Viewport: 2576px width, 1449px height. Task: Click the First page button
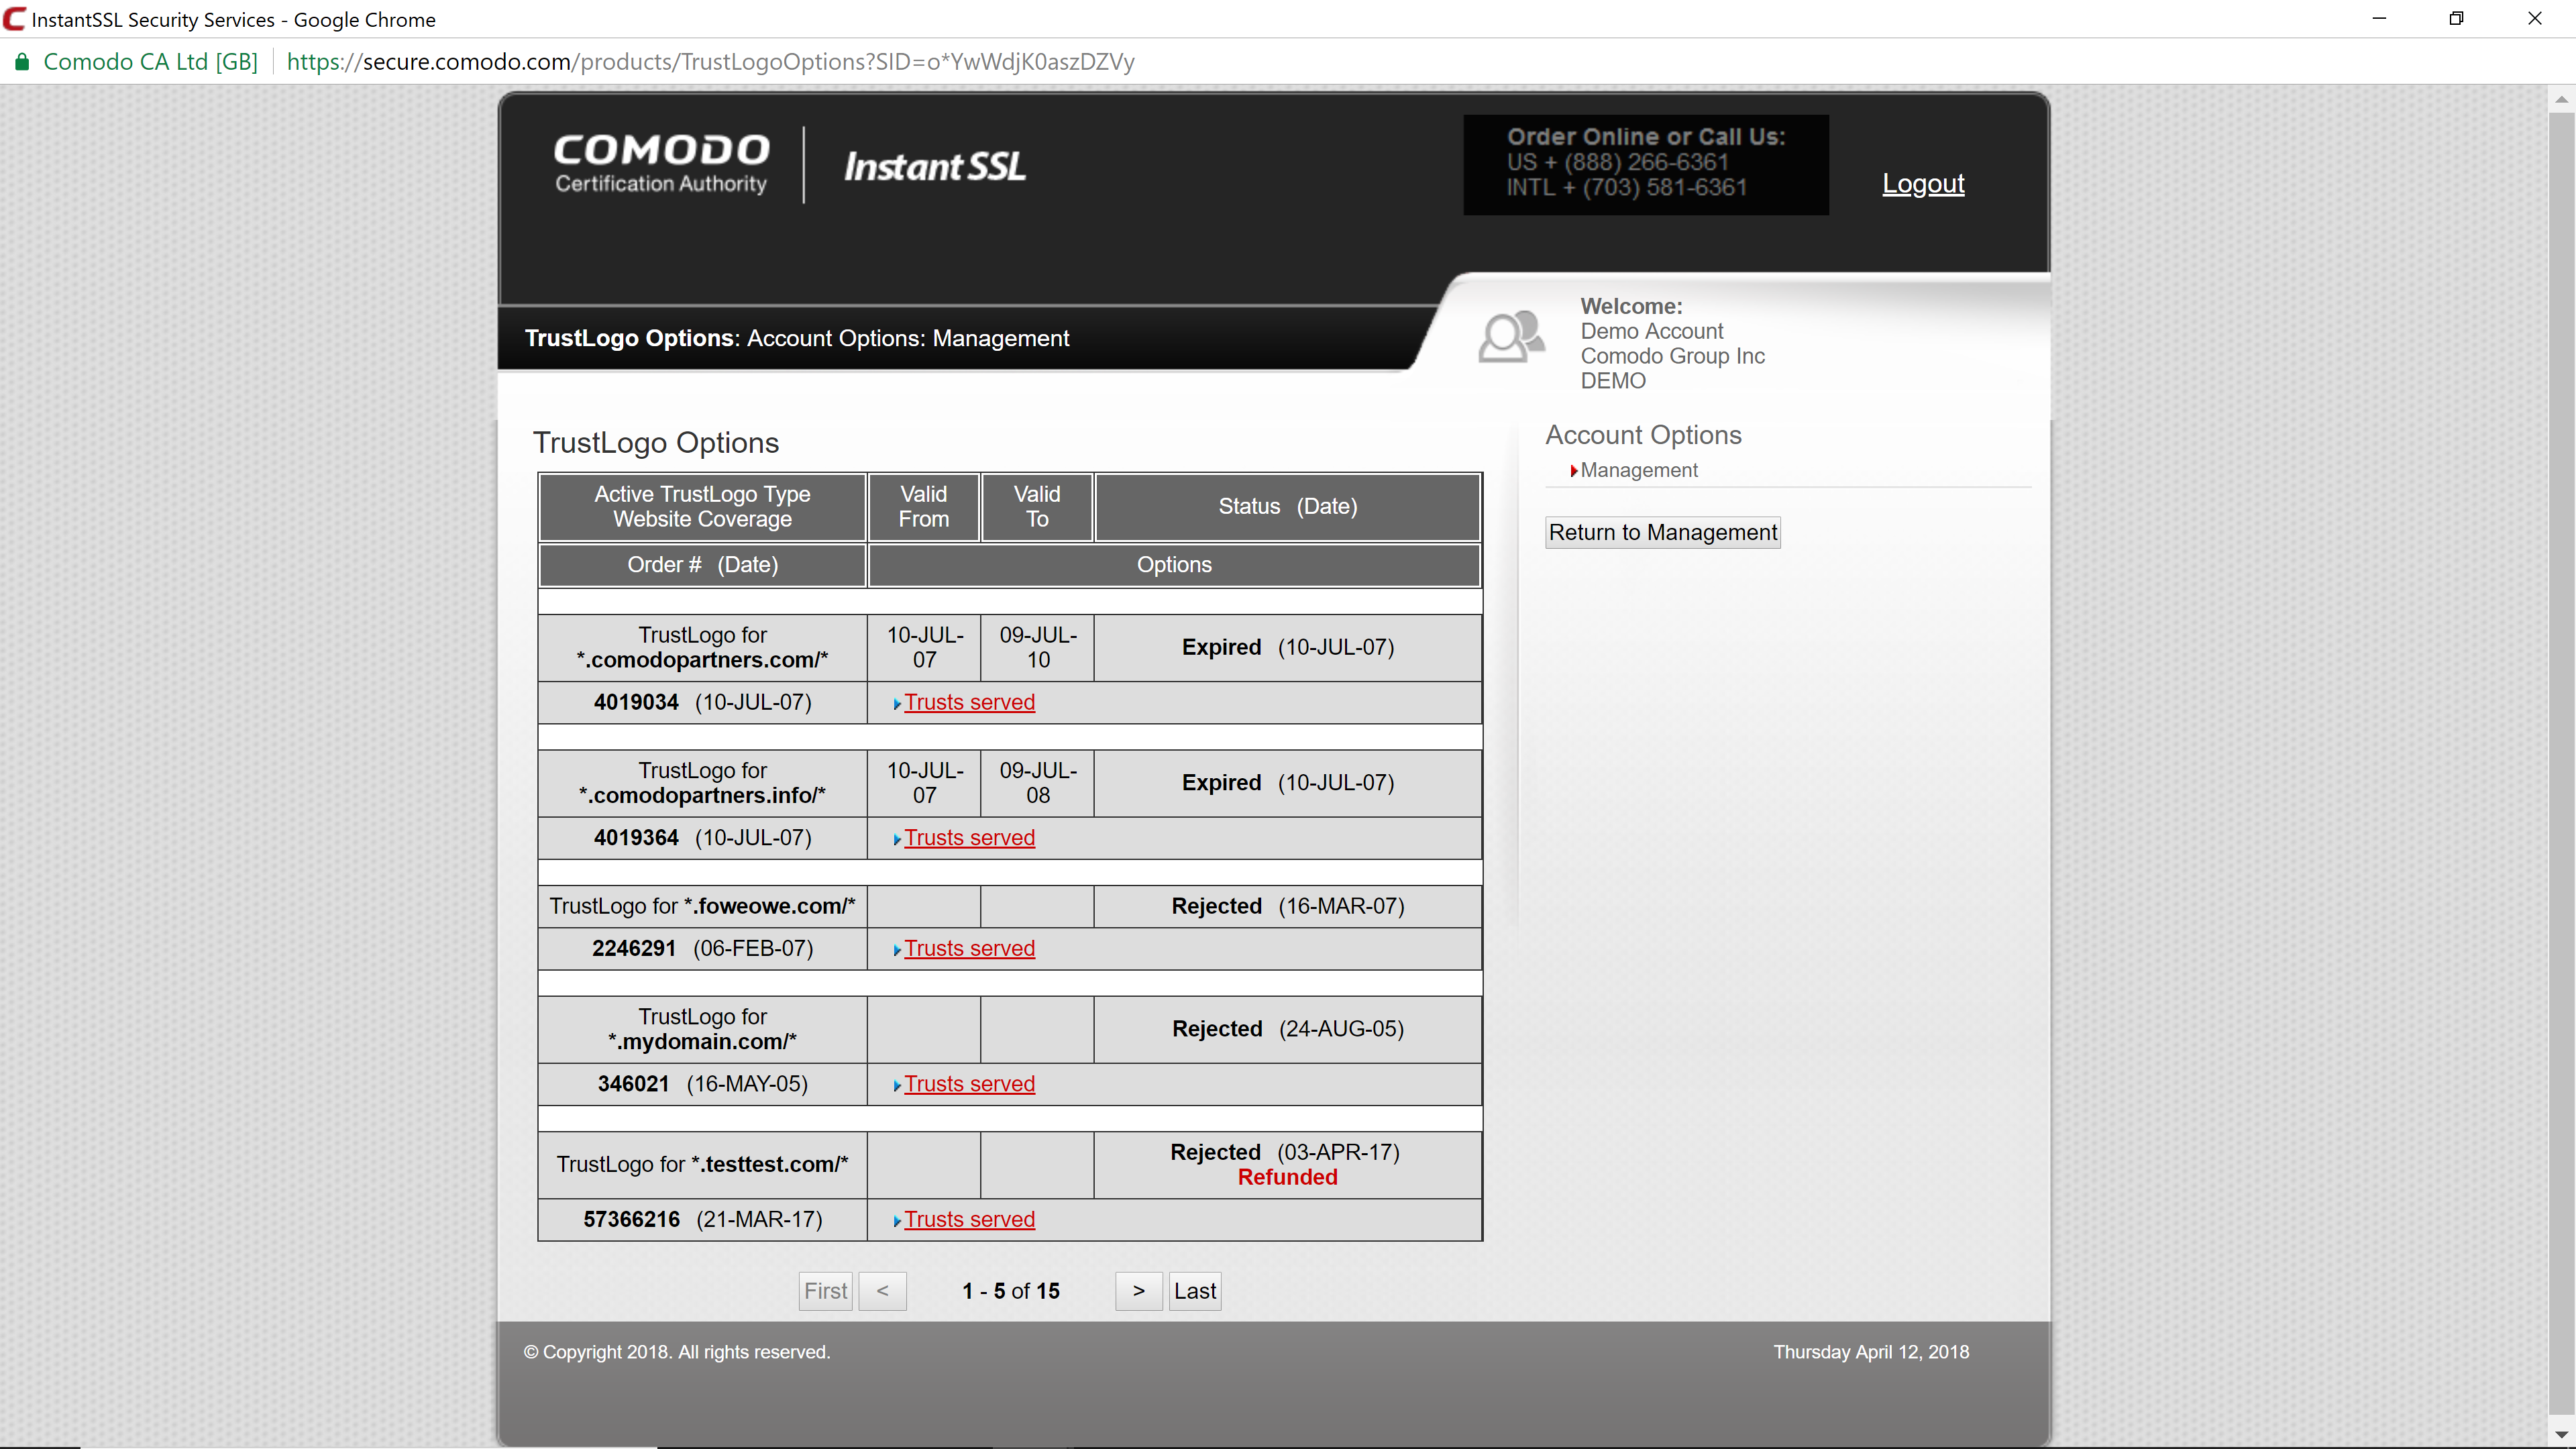coord(825,1291)
